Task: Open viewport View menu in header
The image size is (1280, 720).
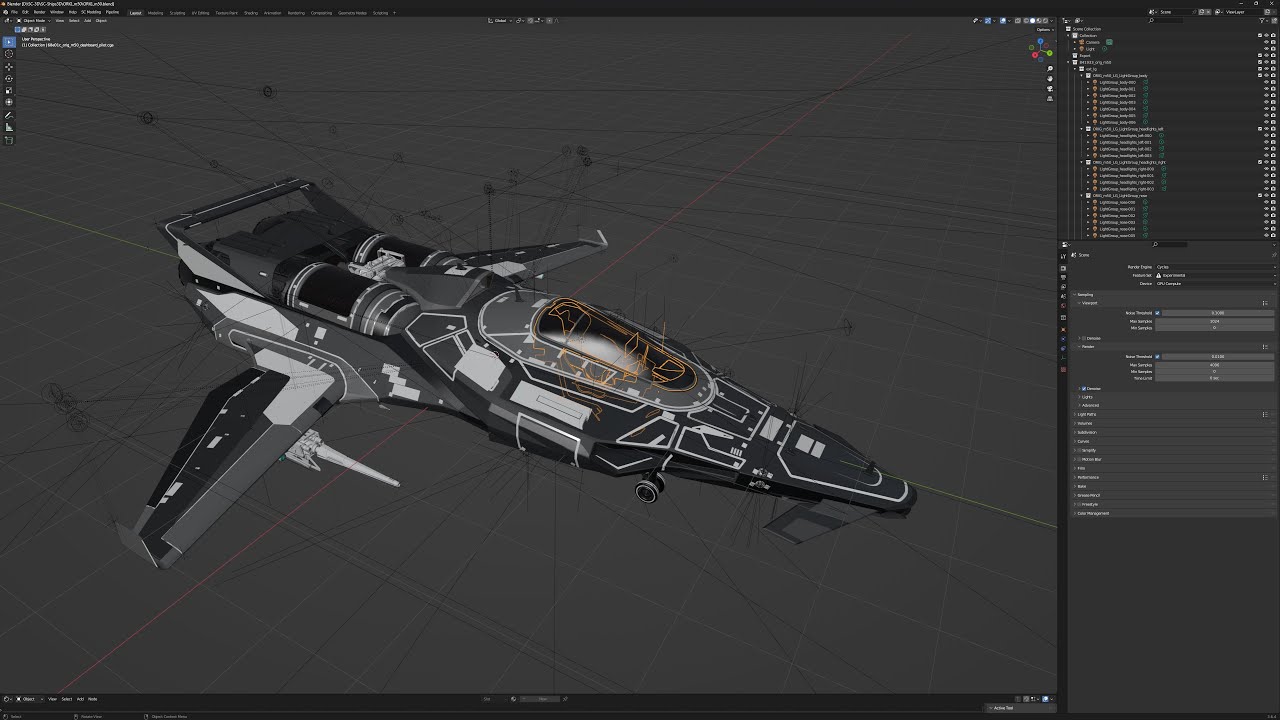Action: [x=59, y=20]
